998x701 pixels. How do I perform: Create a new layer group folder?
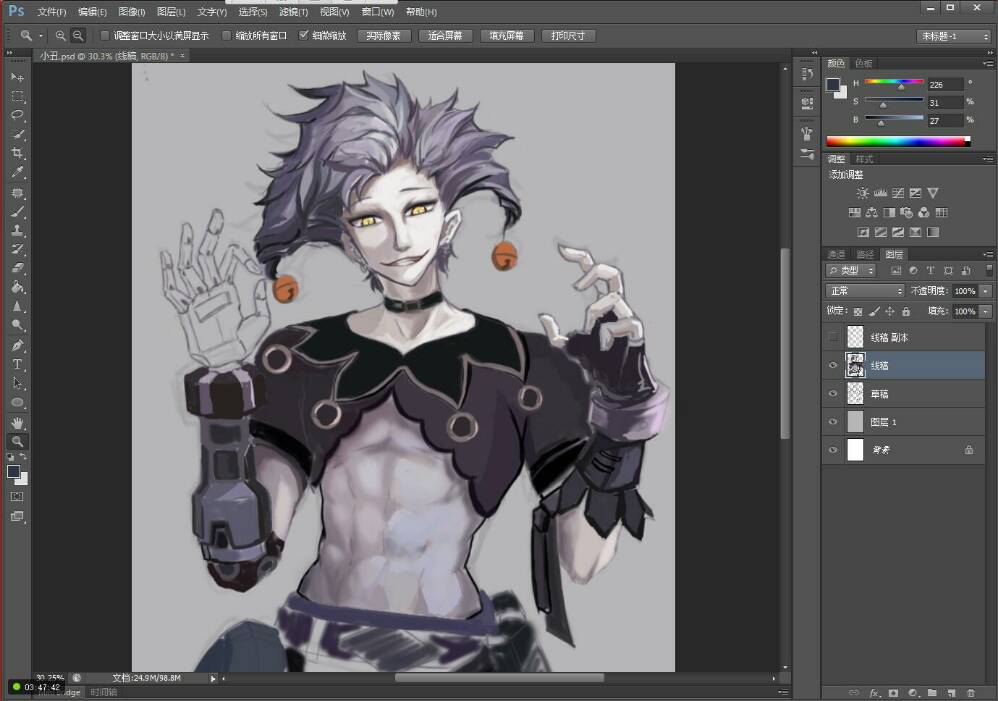(x=932, y=693)
